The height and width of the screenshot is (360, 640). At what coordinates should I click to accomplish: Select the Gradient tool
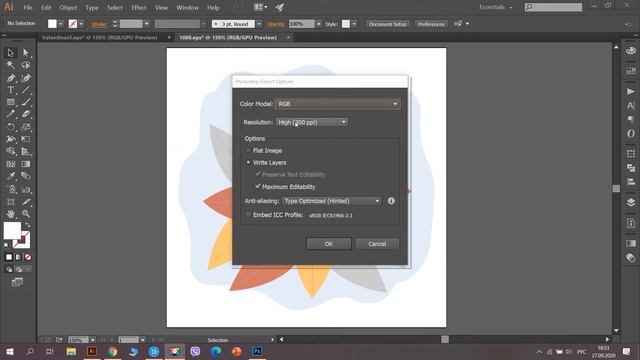pos(26,164)
